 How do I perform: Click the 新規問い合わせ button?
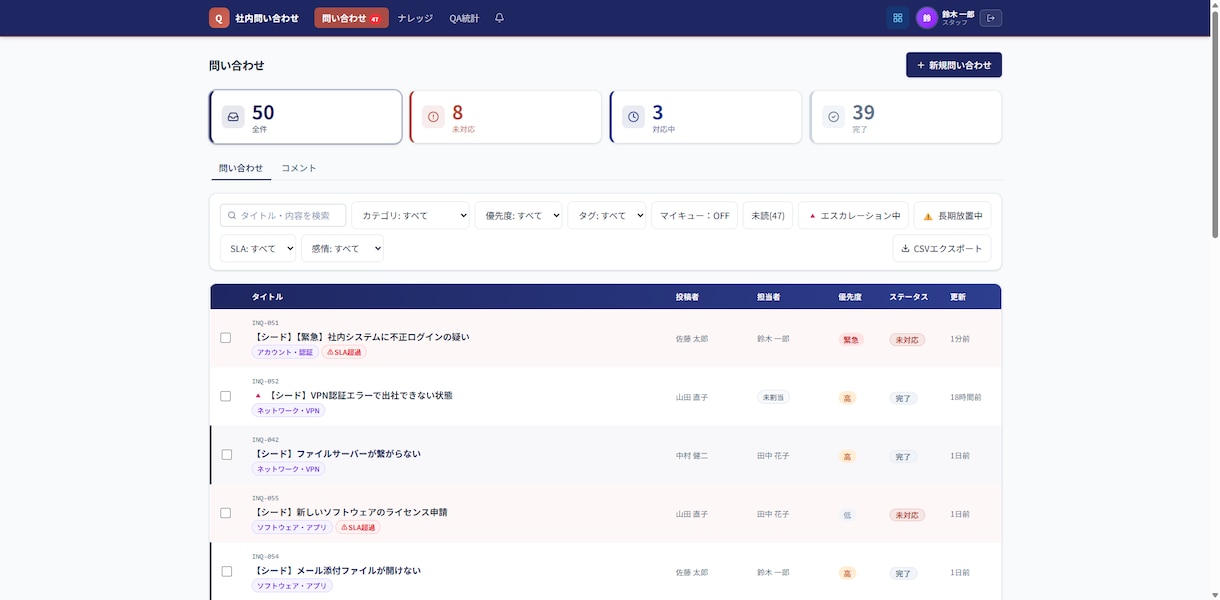[954, 65]
